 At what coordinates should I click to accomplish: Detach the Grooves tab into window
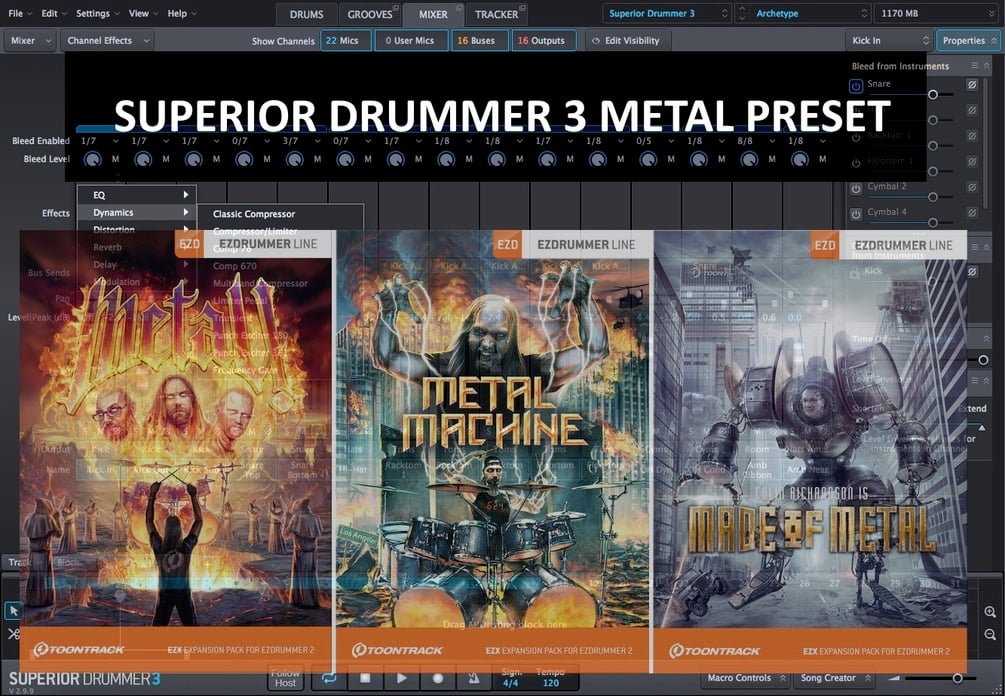tap(396, 8)
